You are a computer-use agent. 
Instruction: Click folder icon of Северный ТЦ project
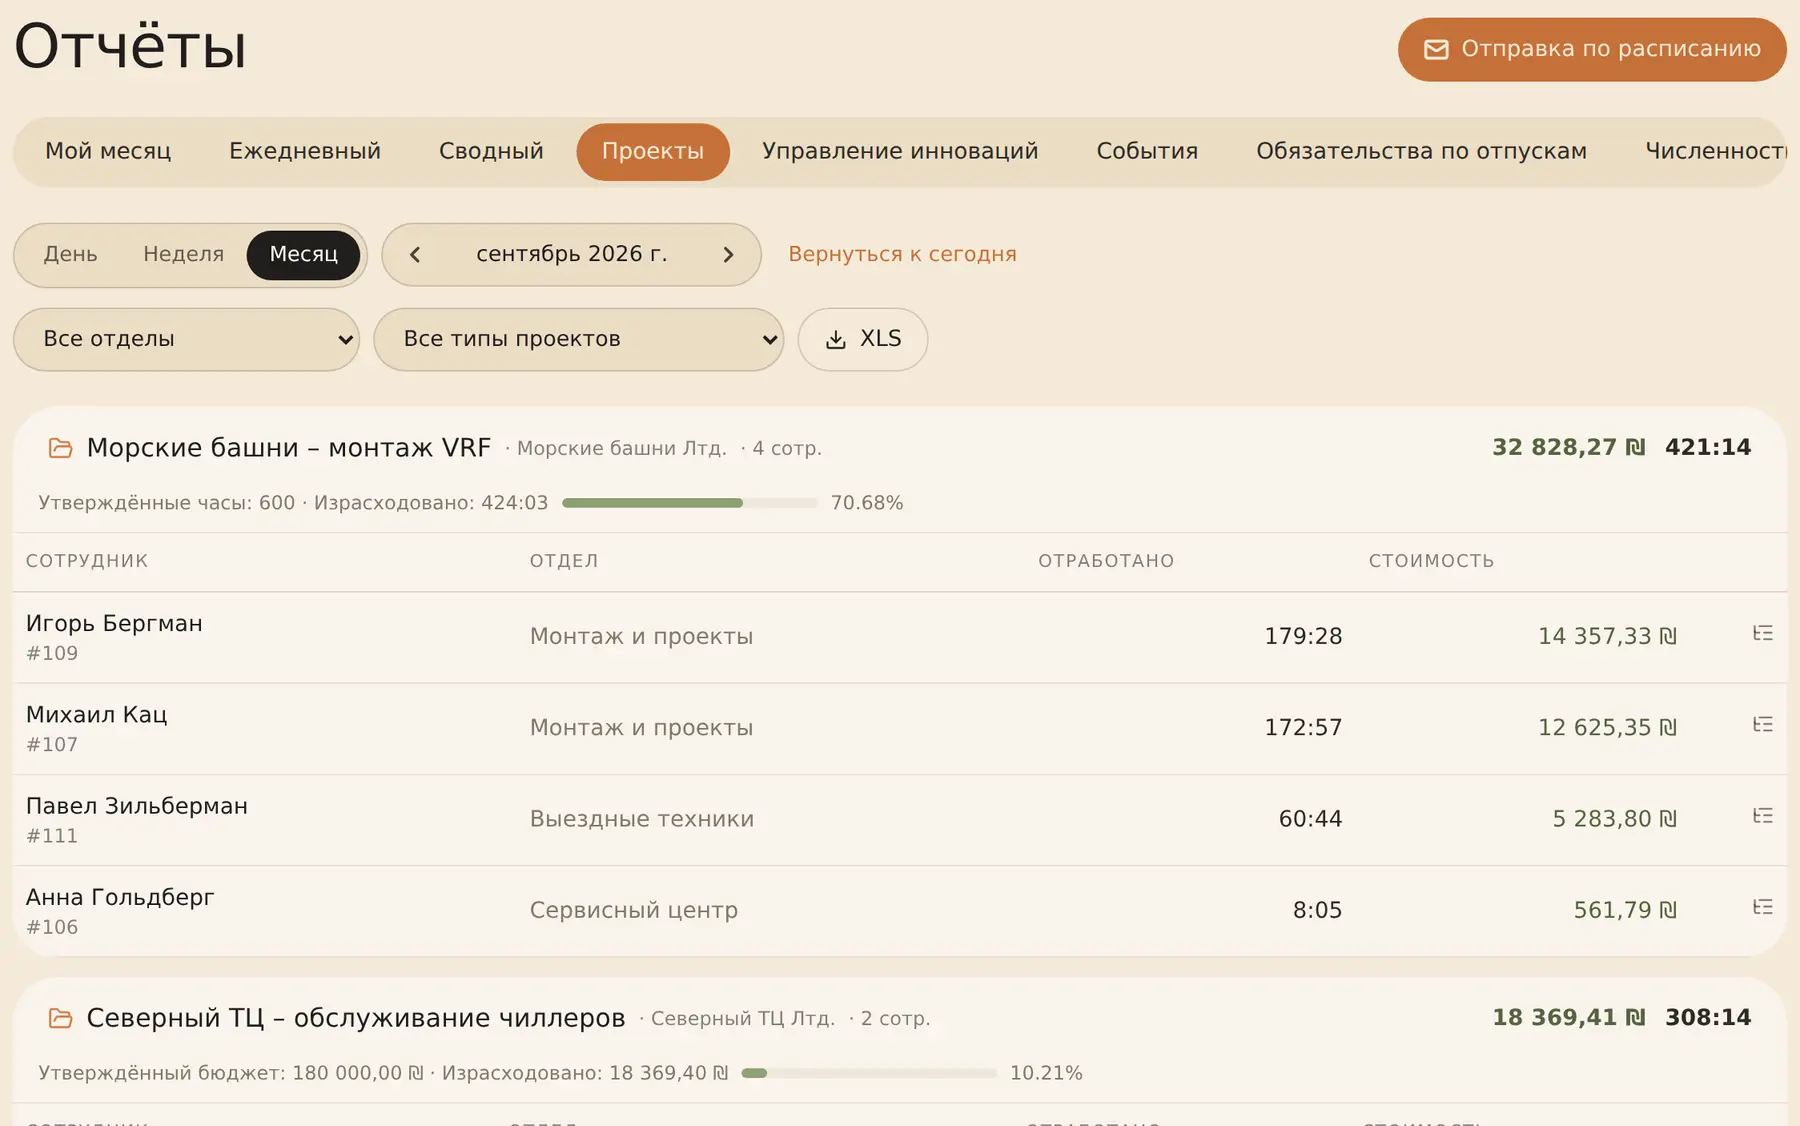coord(61,1018)
